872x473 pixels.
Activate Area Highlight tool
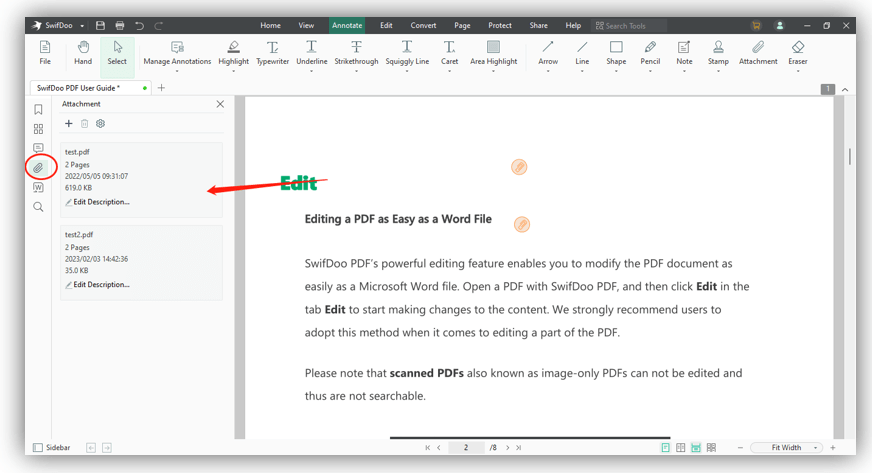pyautogui.click(x=493, y=53)
